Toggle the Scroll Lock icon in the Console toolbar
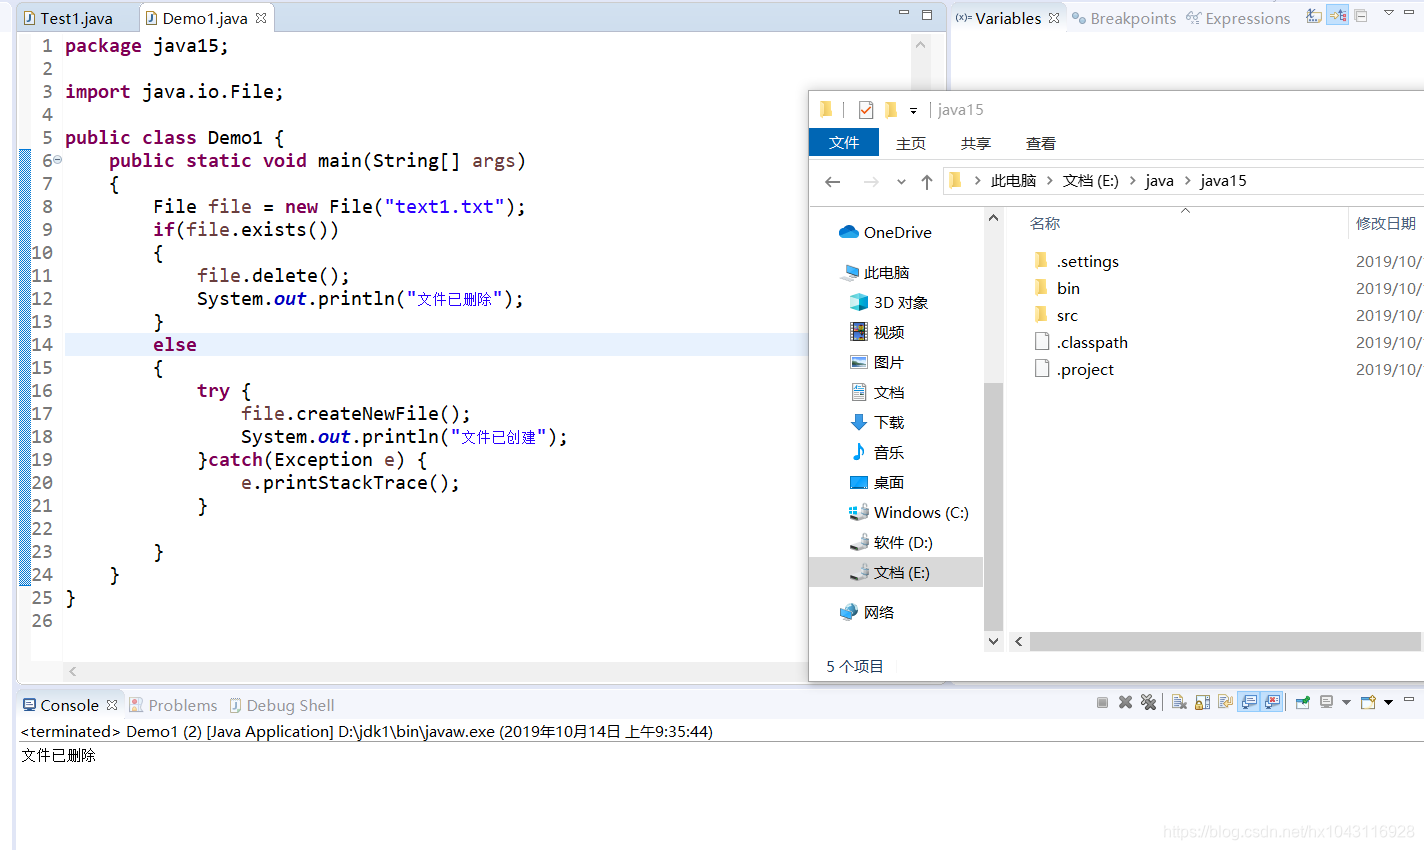This screenshot has height=850, width=1424. 1202,702
